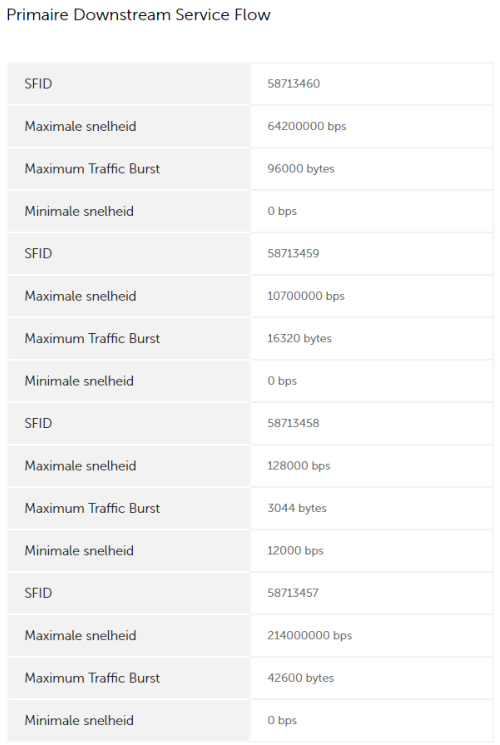Click the first Minimale snelheid label
The height and width of the screenshot is (745, 500).
point(79,211)
